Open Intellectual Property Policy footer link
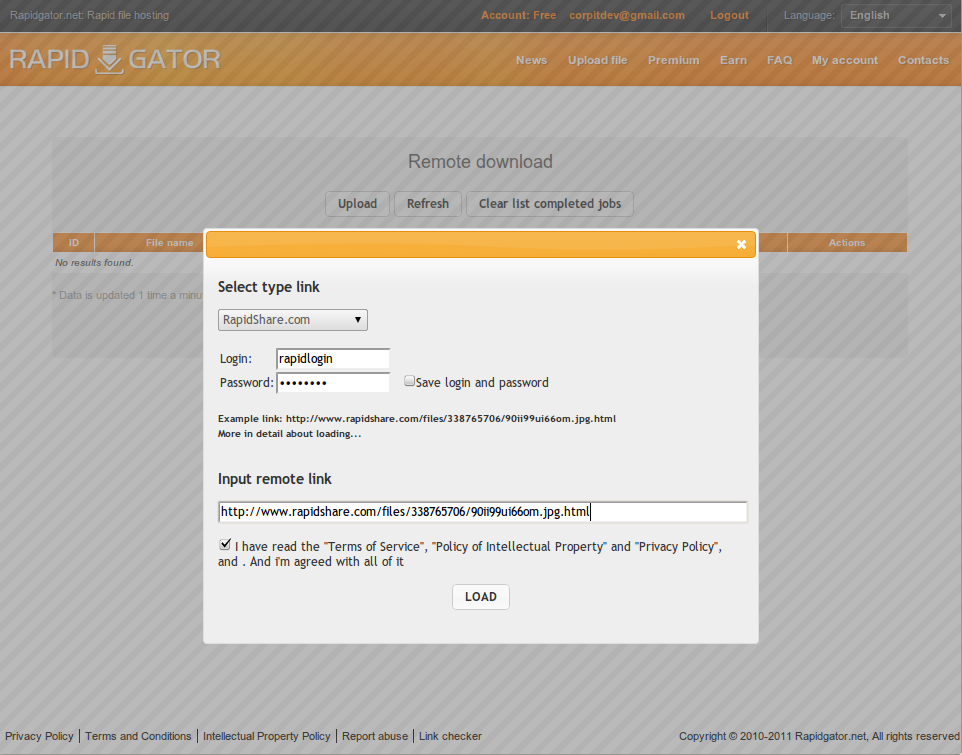Screen dimensions: 962x755 pyautogui.click(x=267, y=736)
